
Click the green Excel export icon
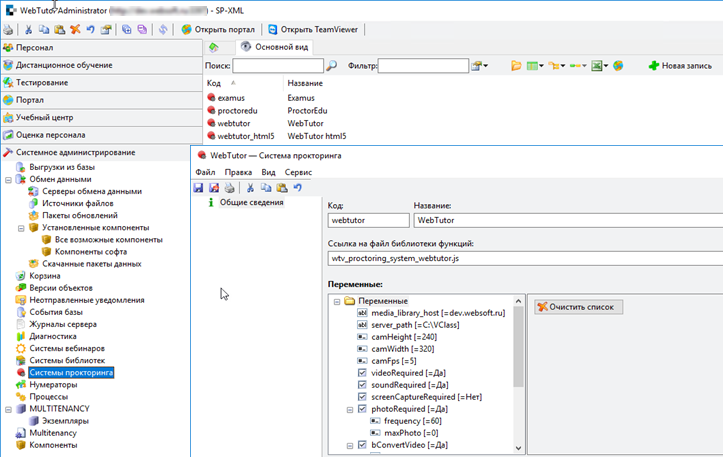tap(597, 66)
